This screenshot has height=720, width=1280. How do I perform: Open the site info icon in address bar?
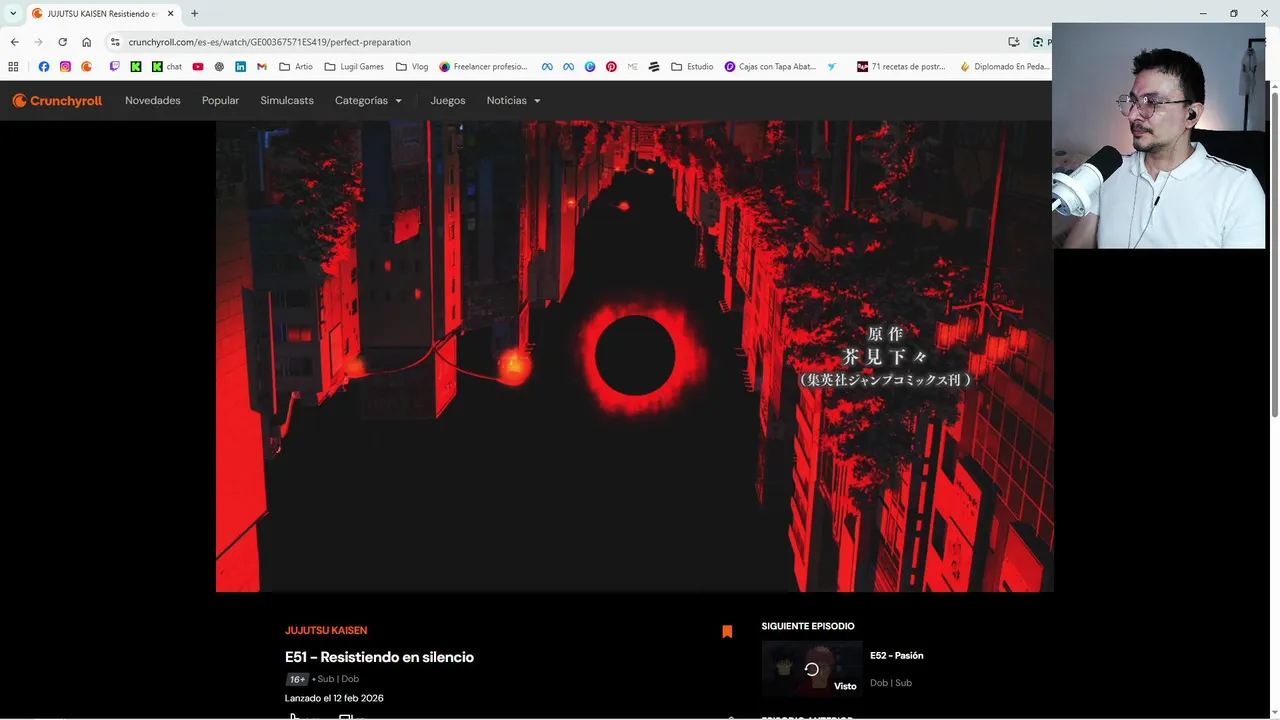[x=115, y=42]
